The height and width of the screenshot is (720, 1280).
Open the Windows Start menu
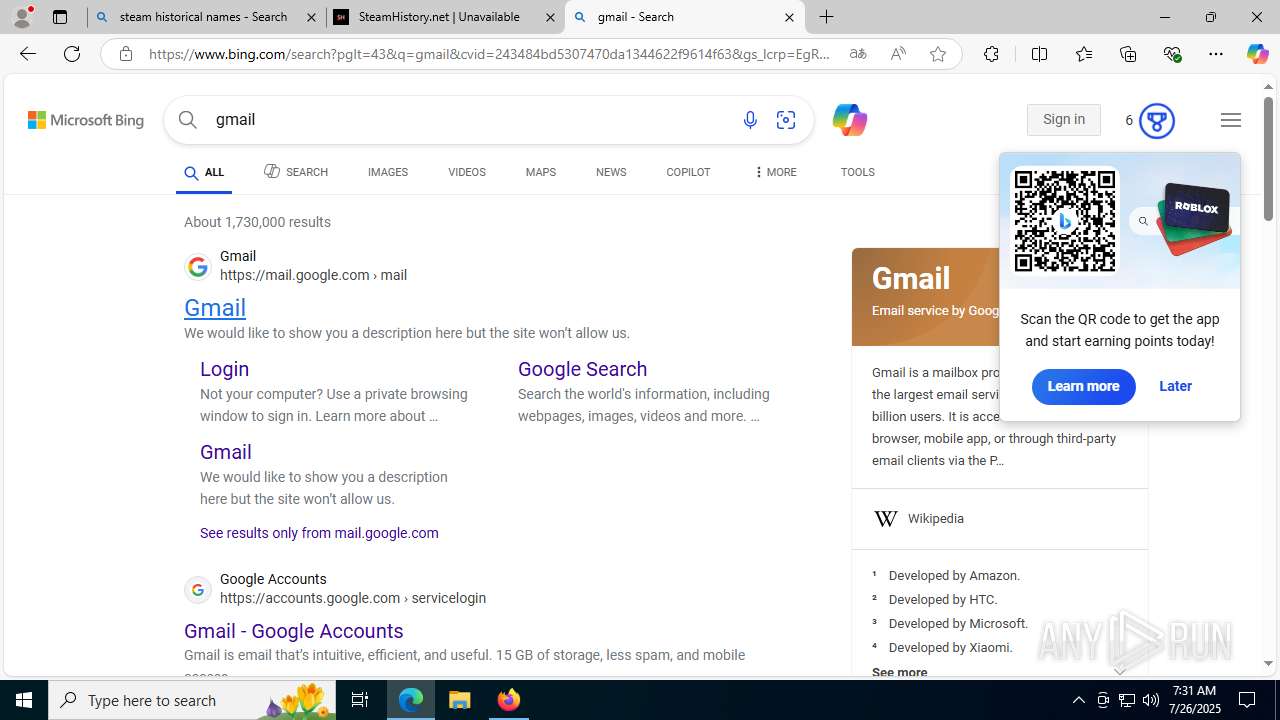click(24, 700)
